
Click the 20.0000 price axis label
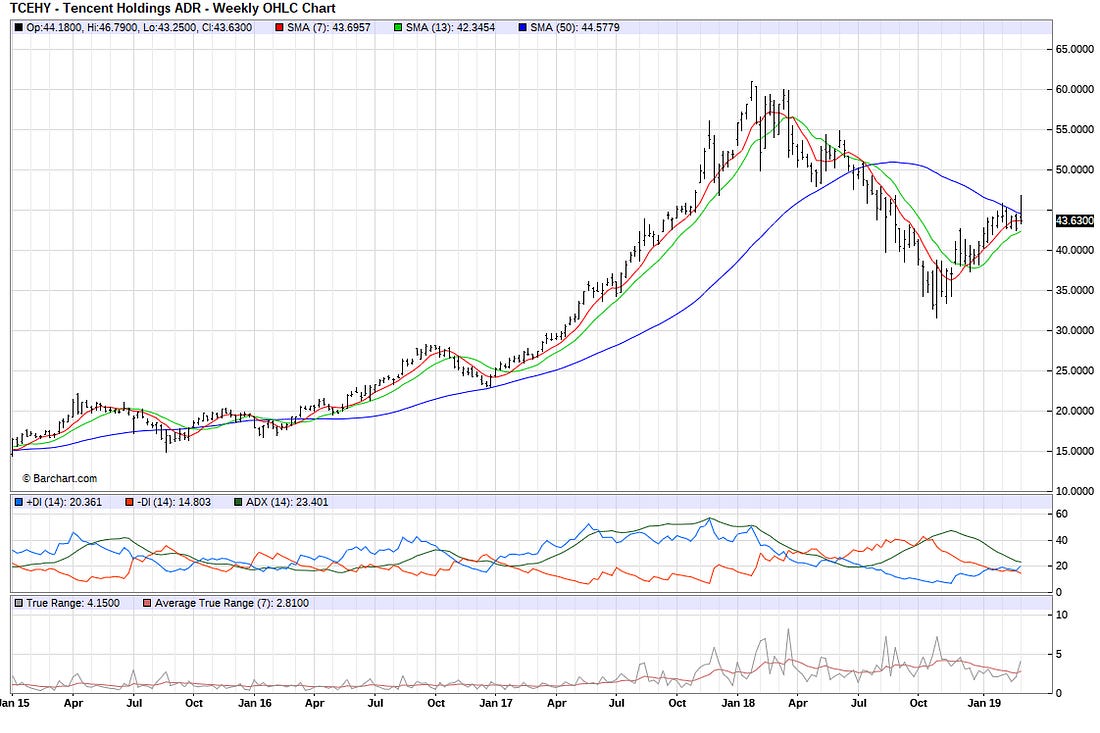pyautogui.click(x=1075, y=411)
